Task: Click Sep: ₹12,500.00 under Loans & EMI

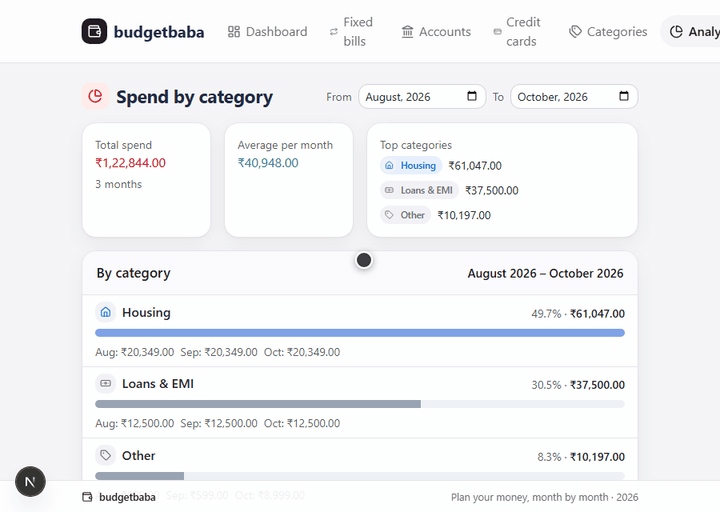Action: 219,423
